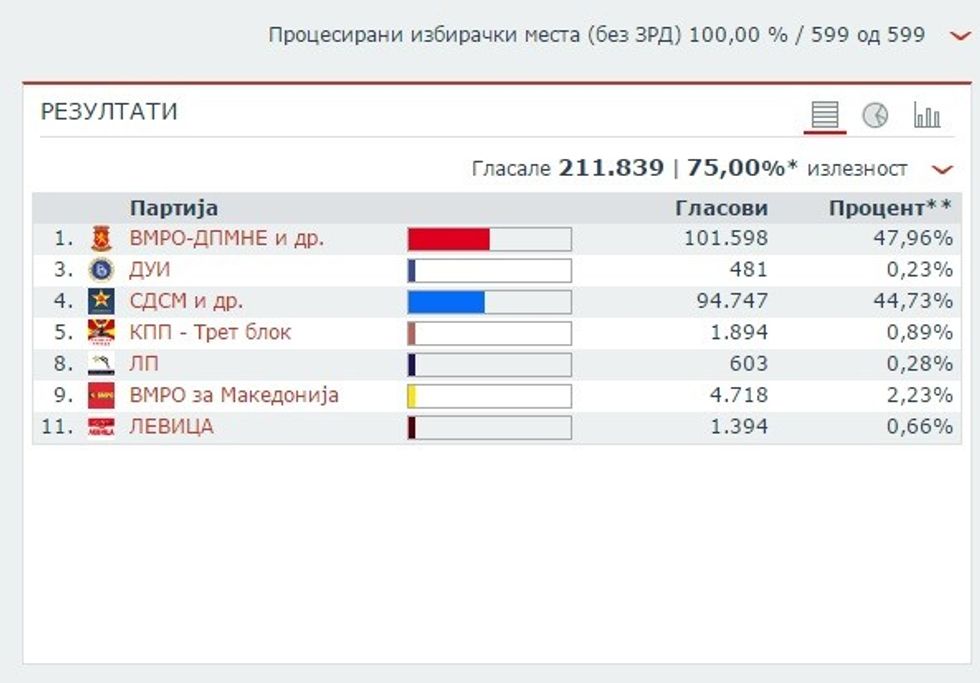Open СДСМ и др. party link

tap(187, 301)
